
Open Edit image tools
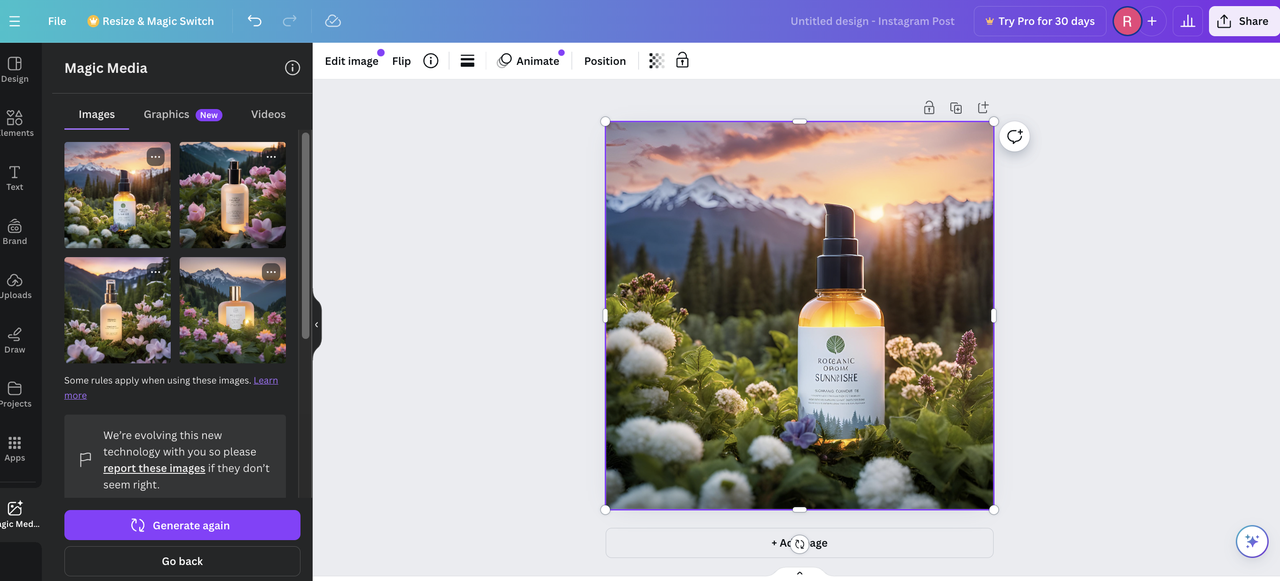click(x=352, y=61)
